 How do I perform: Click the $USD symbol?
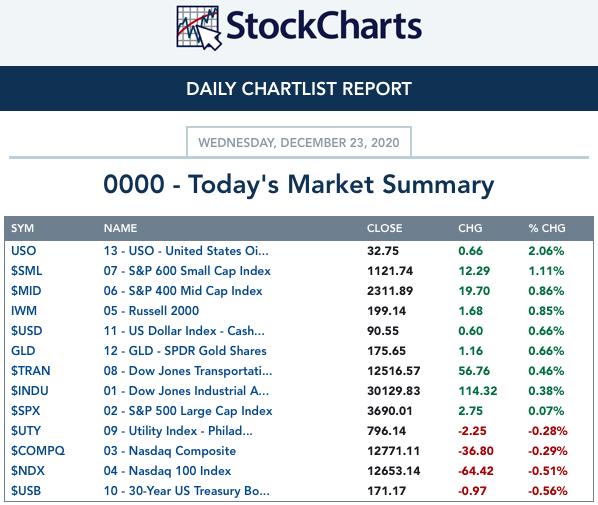tap(26, 331)
